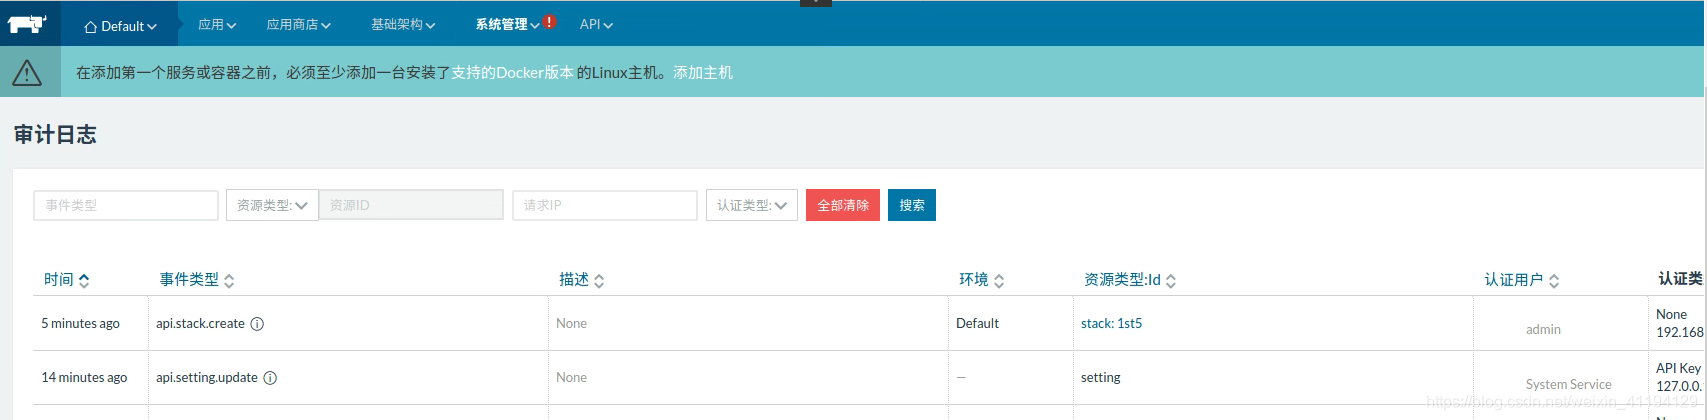
Task: Open the 资源类型 dropdown
Action: (x=272, y=205)
